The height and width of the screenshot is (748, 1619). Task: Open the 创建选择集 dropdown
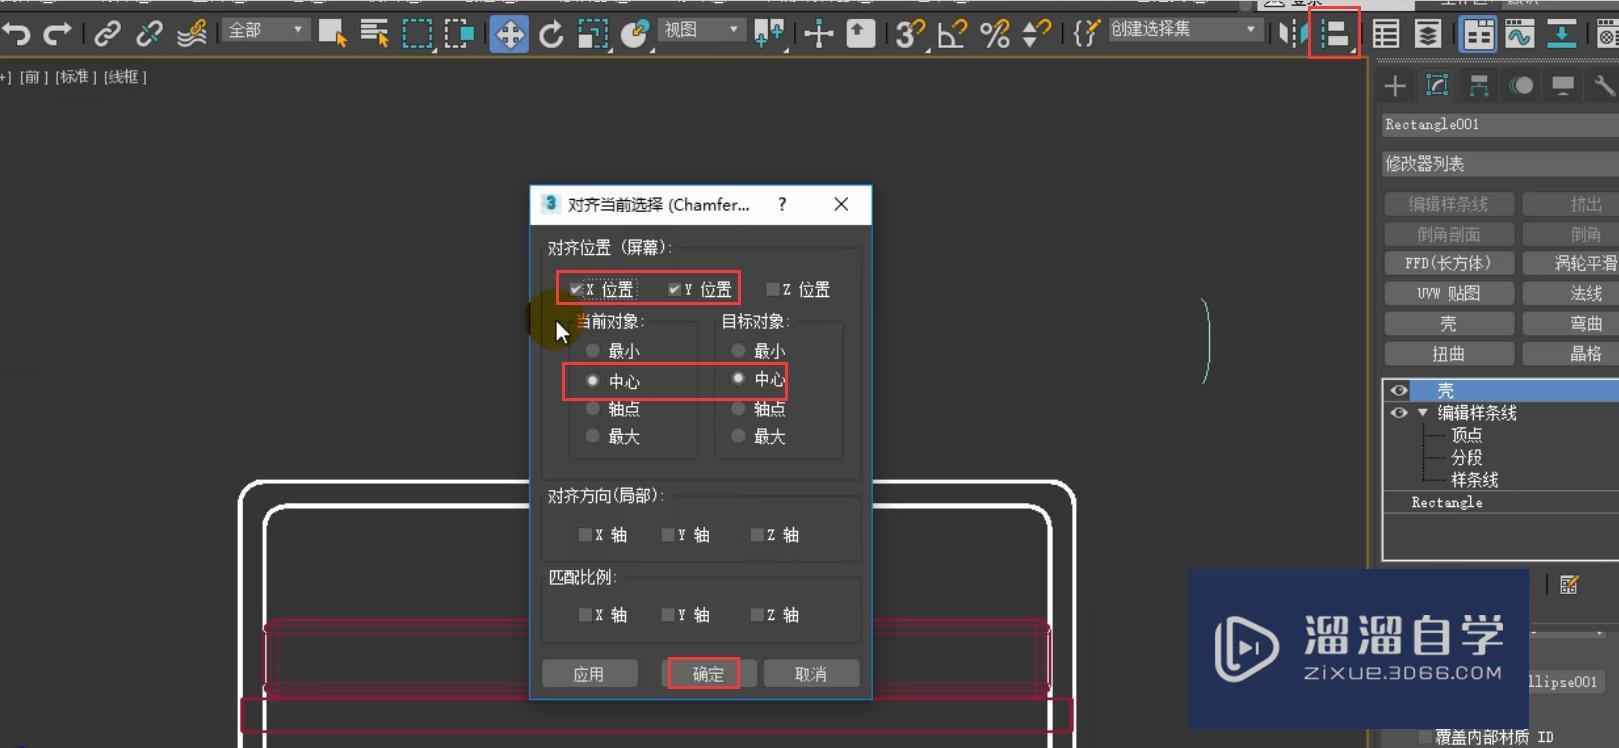tap(1183, 30)
